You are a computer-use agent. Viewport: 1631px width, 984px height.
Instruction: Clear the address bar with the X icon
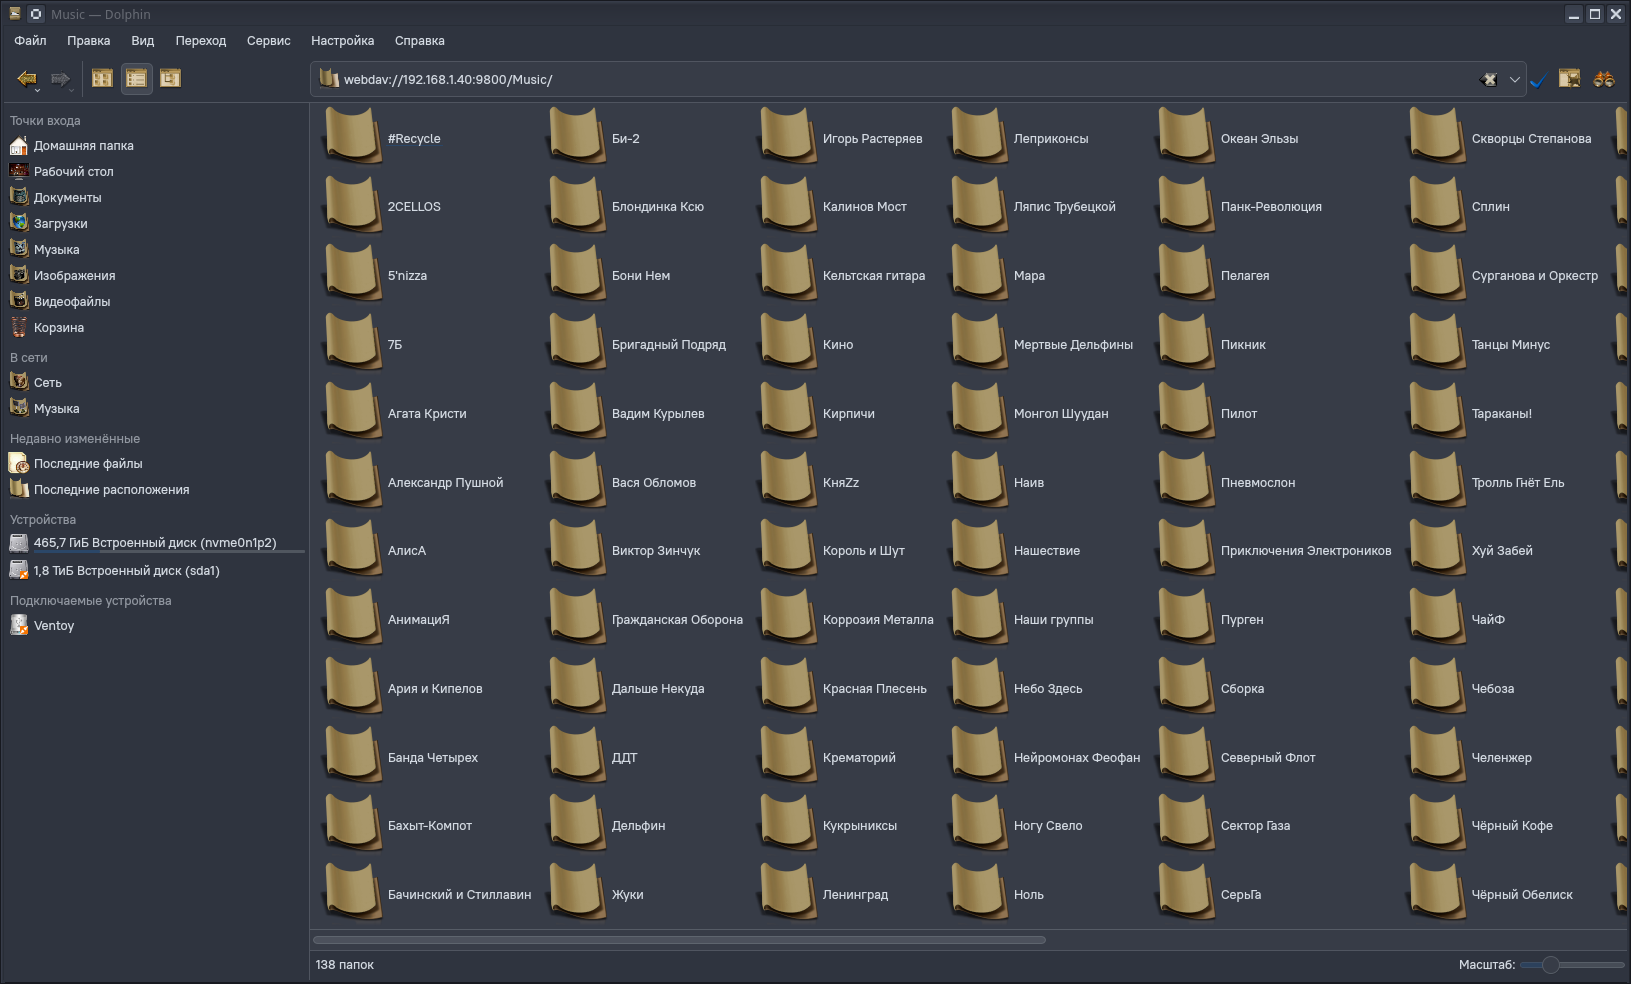pos(1489,80)
